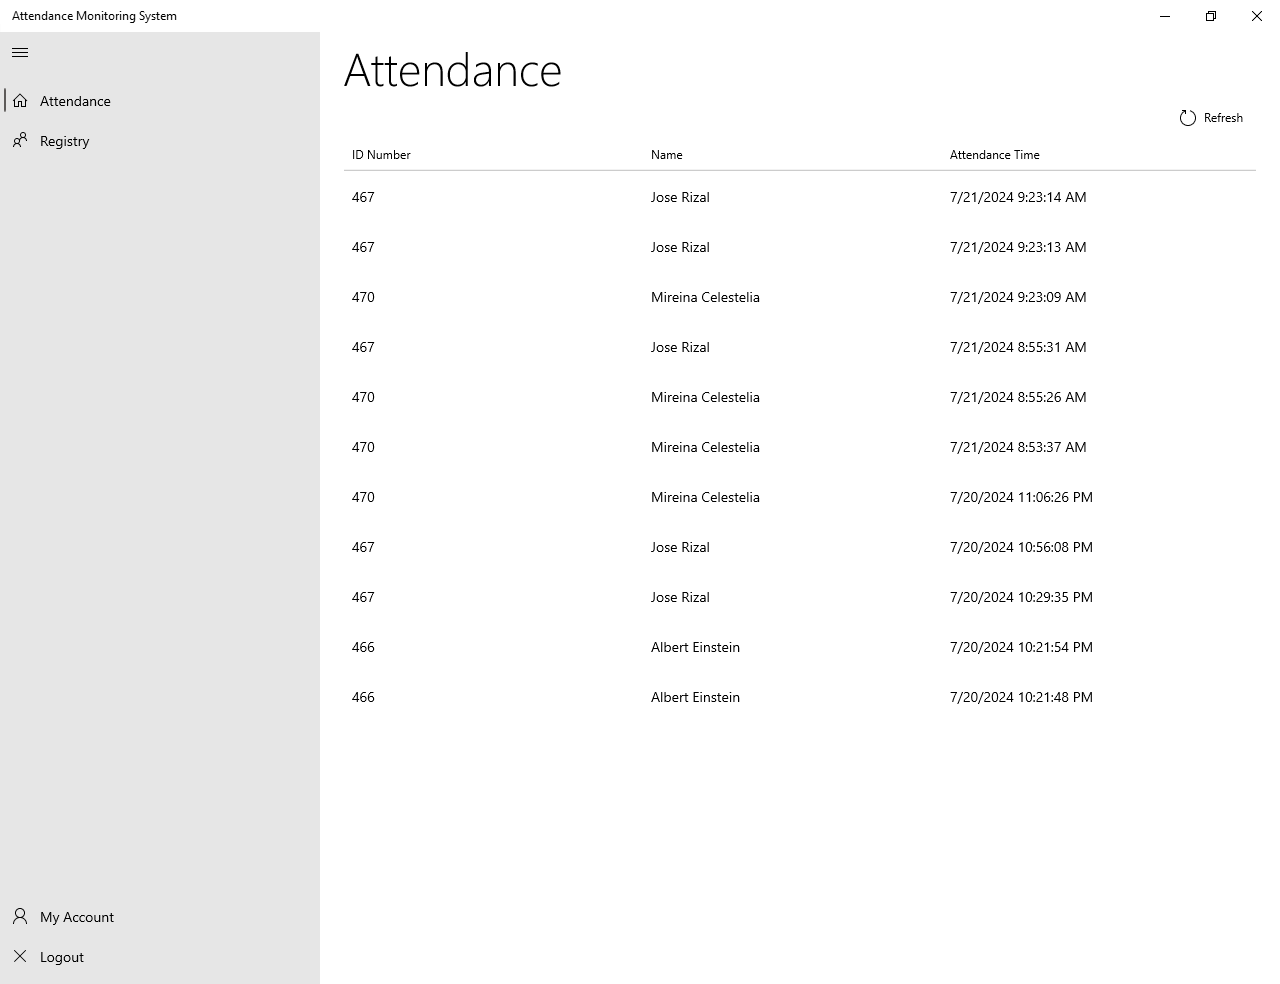Click the circular Refresh arrow icon
The image size is (1280, 984).
tap(1188, 118)
